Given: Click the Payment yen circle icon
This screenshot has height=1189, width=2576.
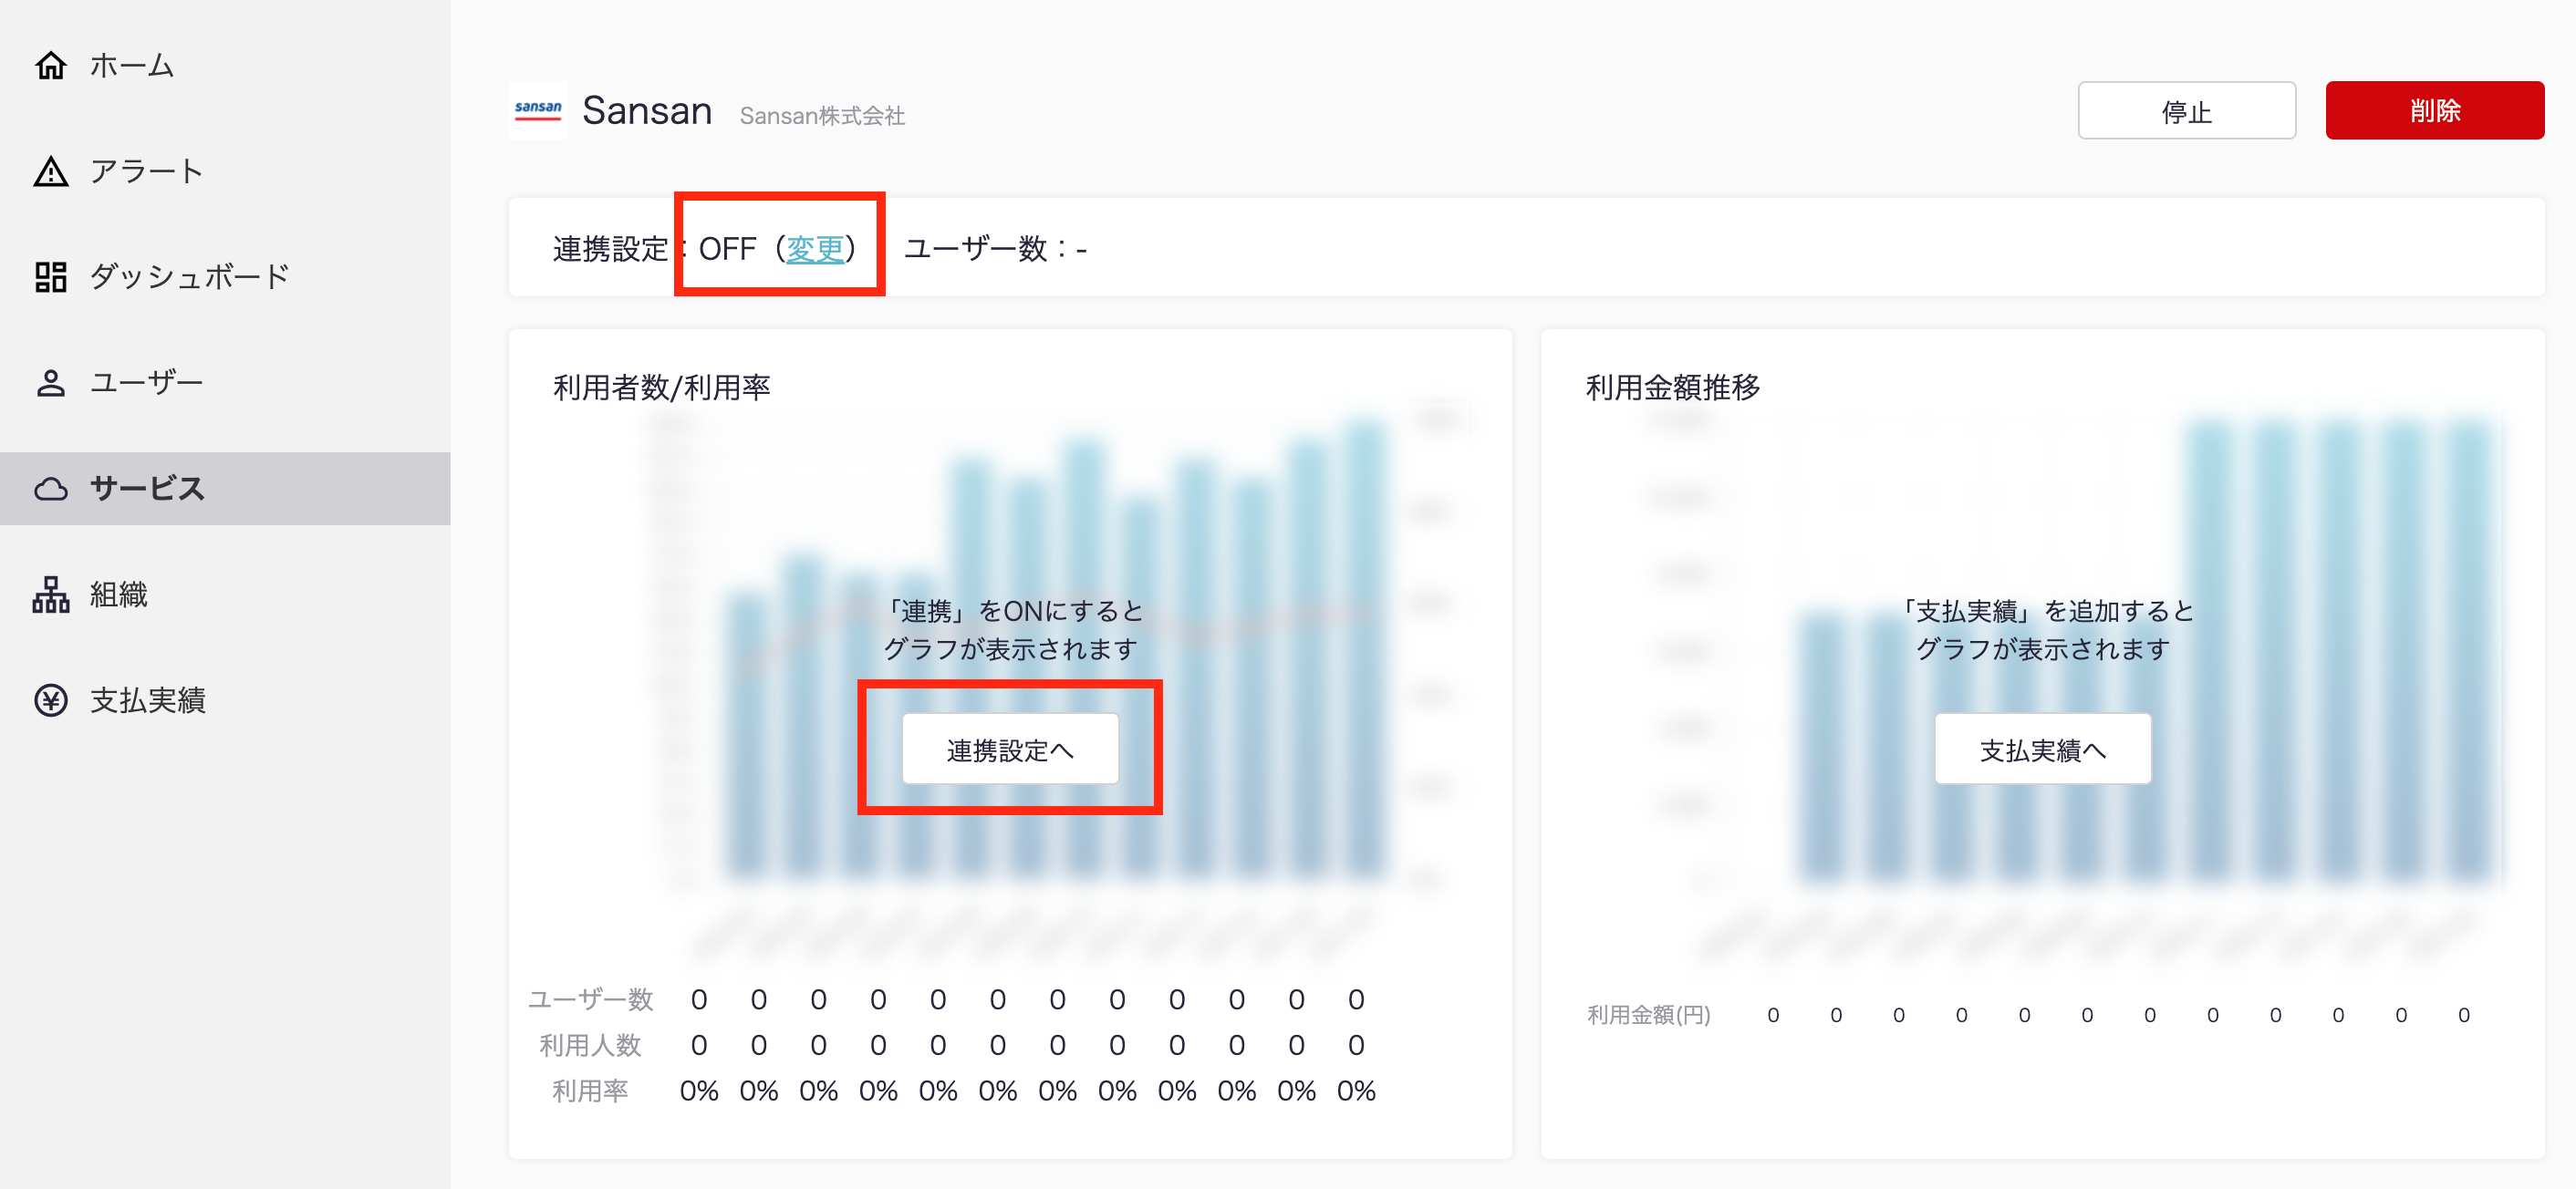Looking at the screenshot, I should 51,700.
